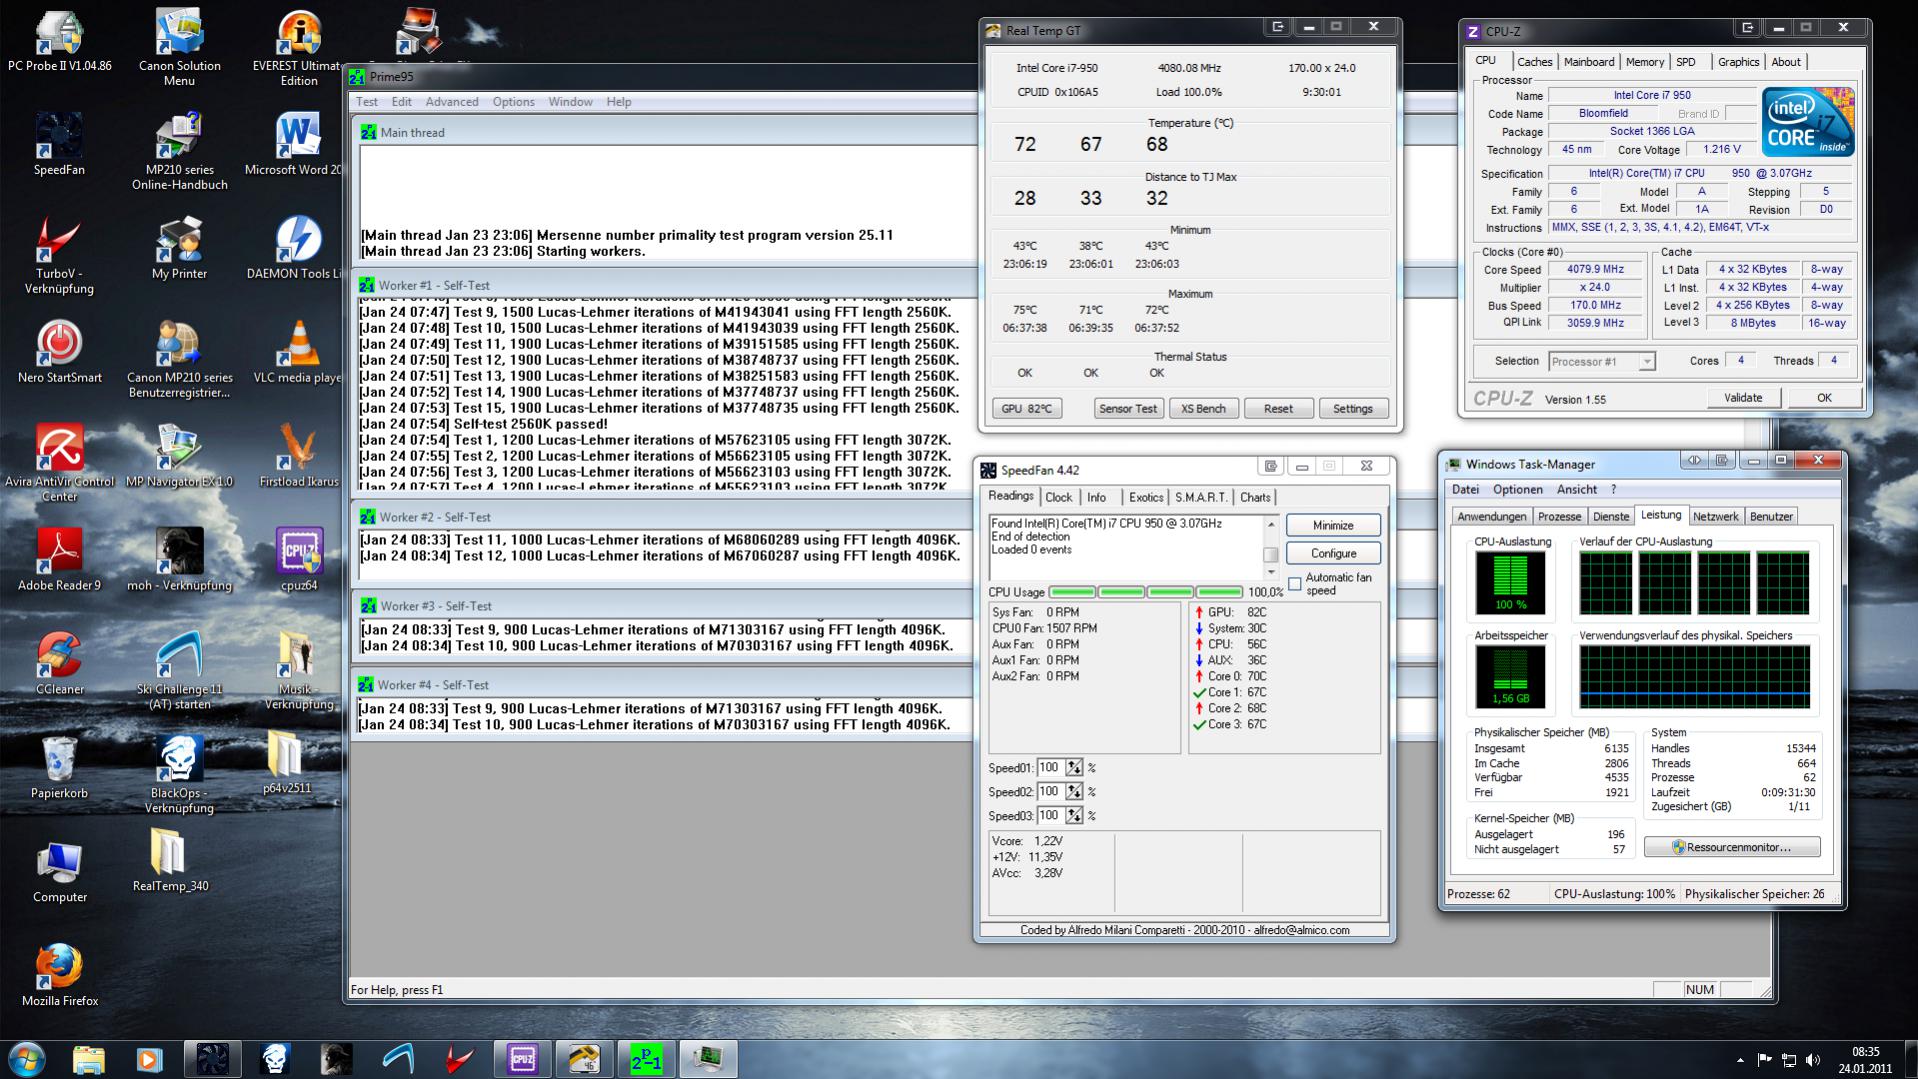Viewport: 1918px width, 1079px height.
Task: Open RealTemp_340 folder on desktop
Action: 170,860
